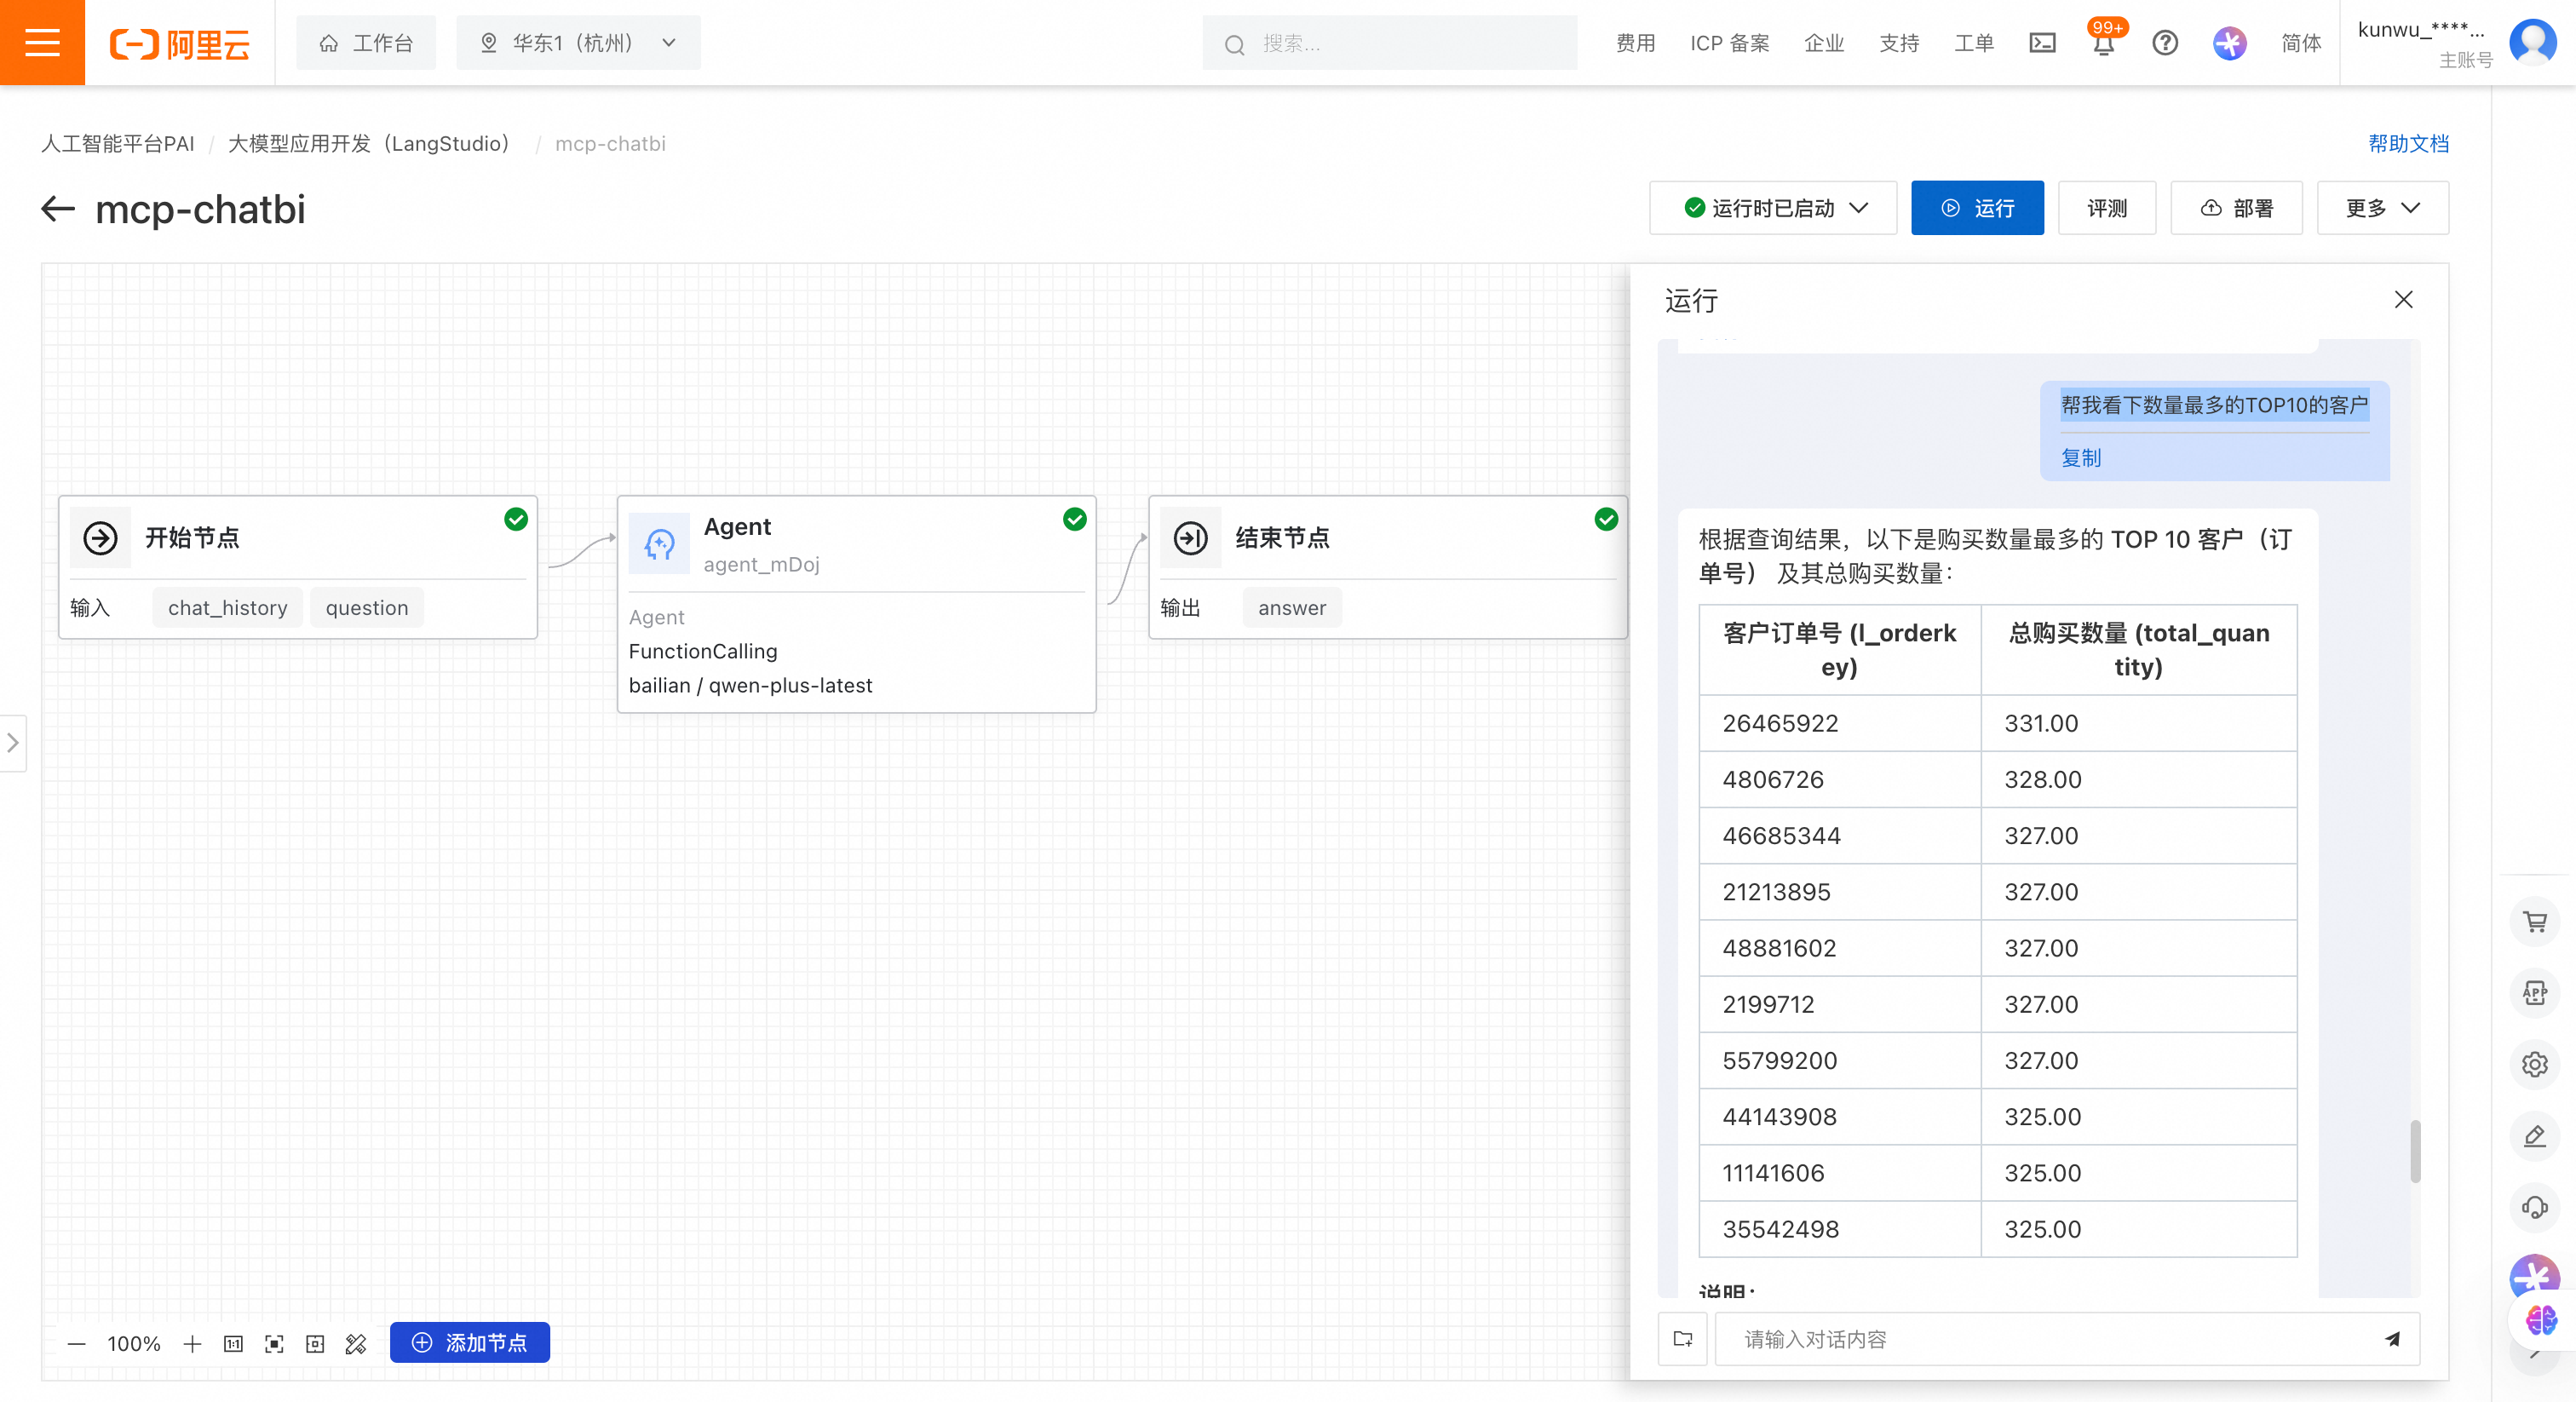Open the 工单 menu
Viewport: 2576px width, 1402px height.
tap(1973, 43)
